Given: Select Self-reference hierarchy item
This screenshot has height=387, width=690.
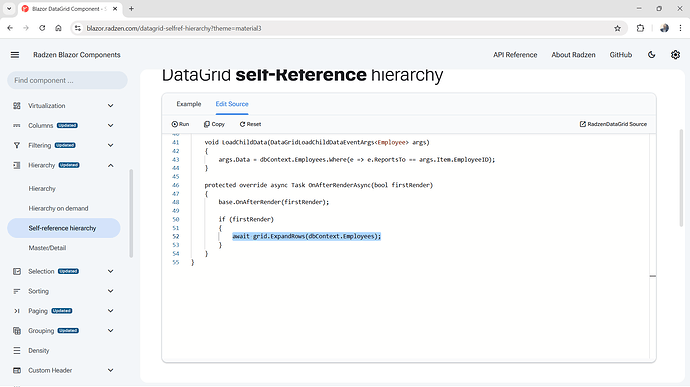Looking at the screenshot, I should tap(64, 228).
